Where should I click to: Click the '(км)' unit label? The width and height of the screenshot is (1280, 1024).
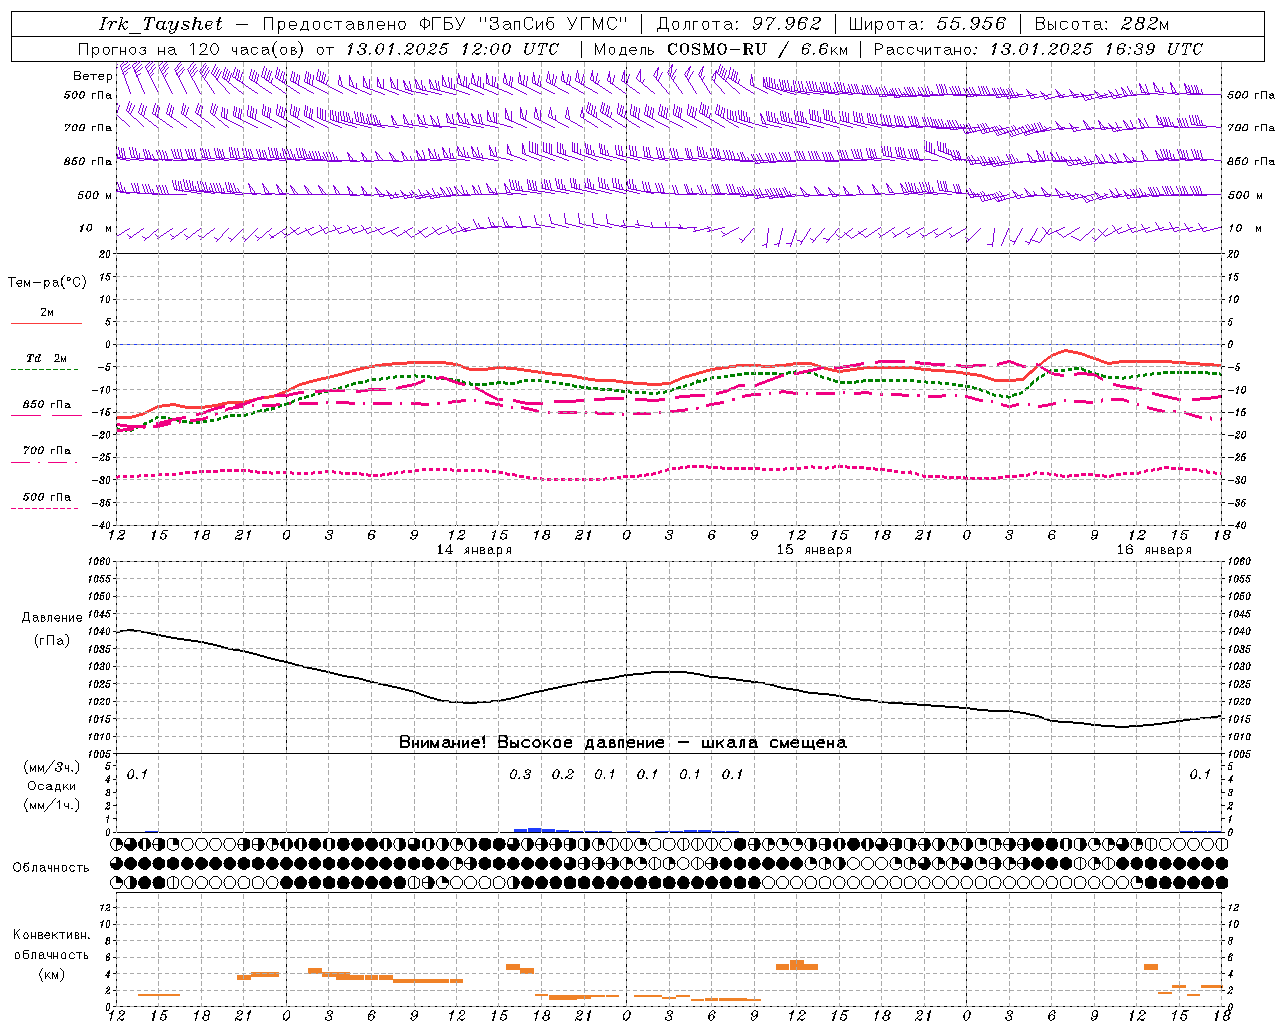tap(51, 974)
